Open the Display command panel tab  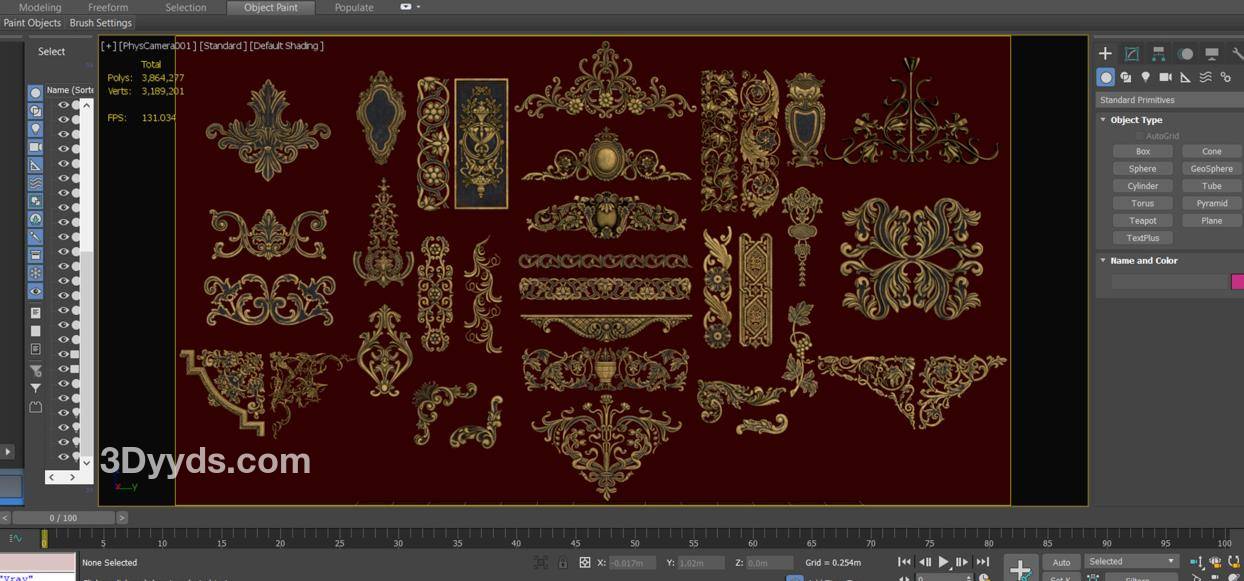[x=1211, y=54]
